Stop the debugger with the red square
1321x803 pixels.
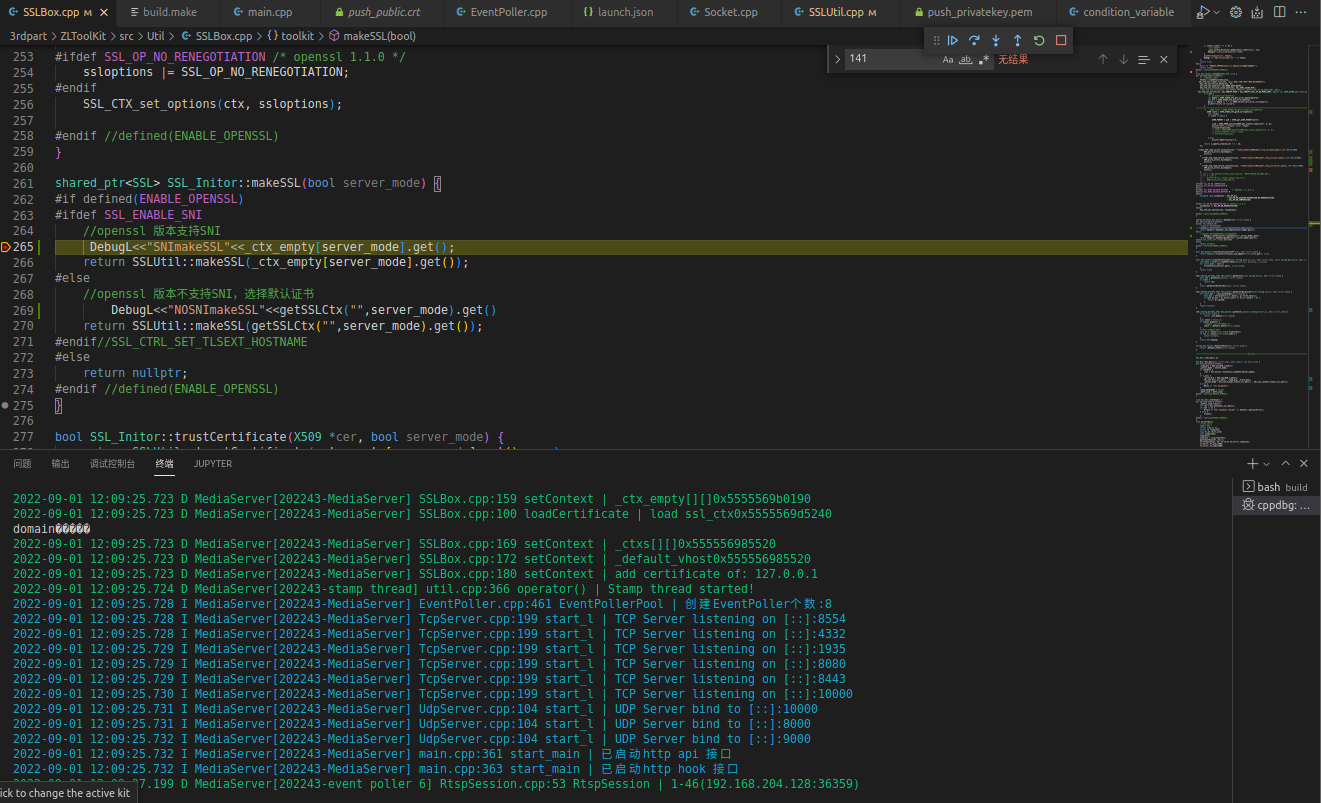[x=1060, y=40]
